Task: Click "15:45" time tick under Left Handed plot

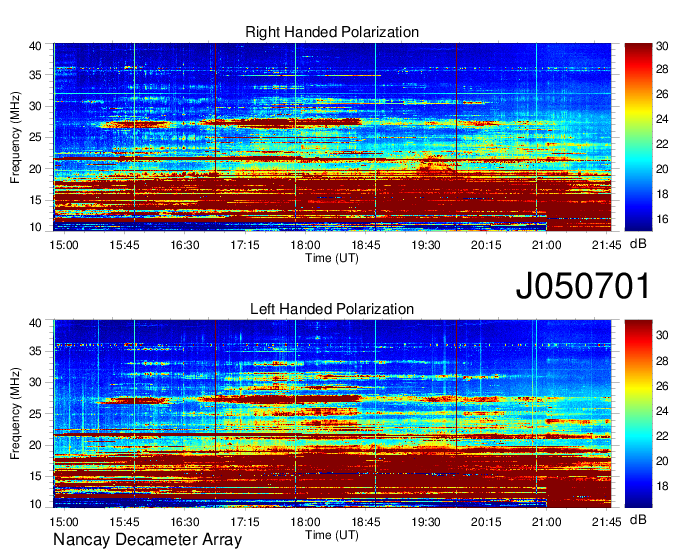Action: click(x=124, y=522)
